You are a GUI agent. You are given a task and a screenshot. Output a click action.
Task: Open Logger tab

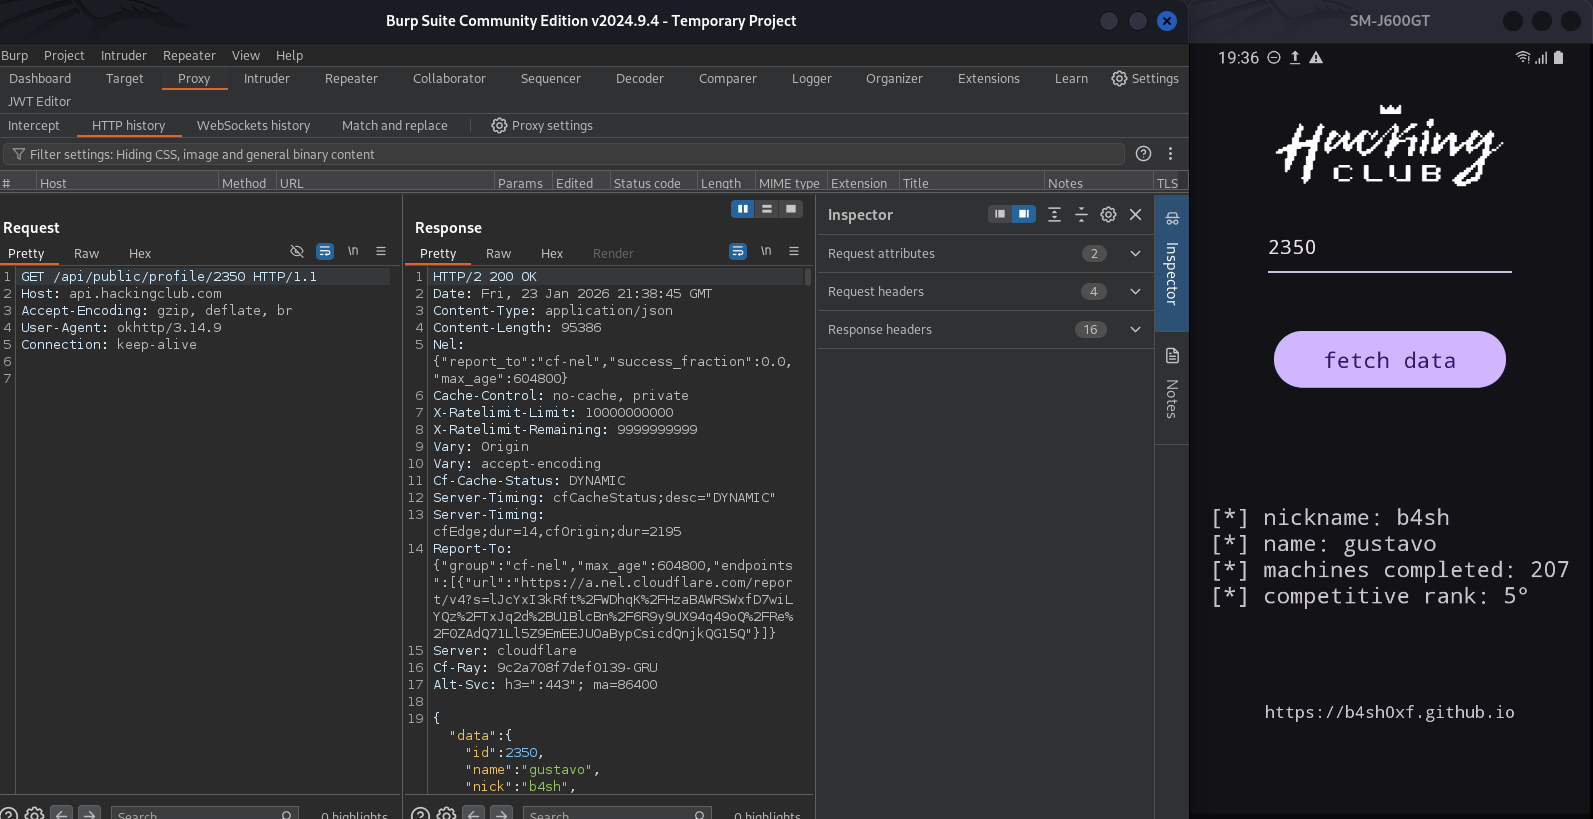pos(812,78)
